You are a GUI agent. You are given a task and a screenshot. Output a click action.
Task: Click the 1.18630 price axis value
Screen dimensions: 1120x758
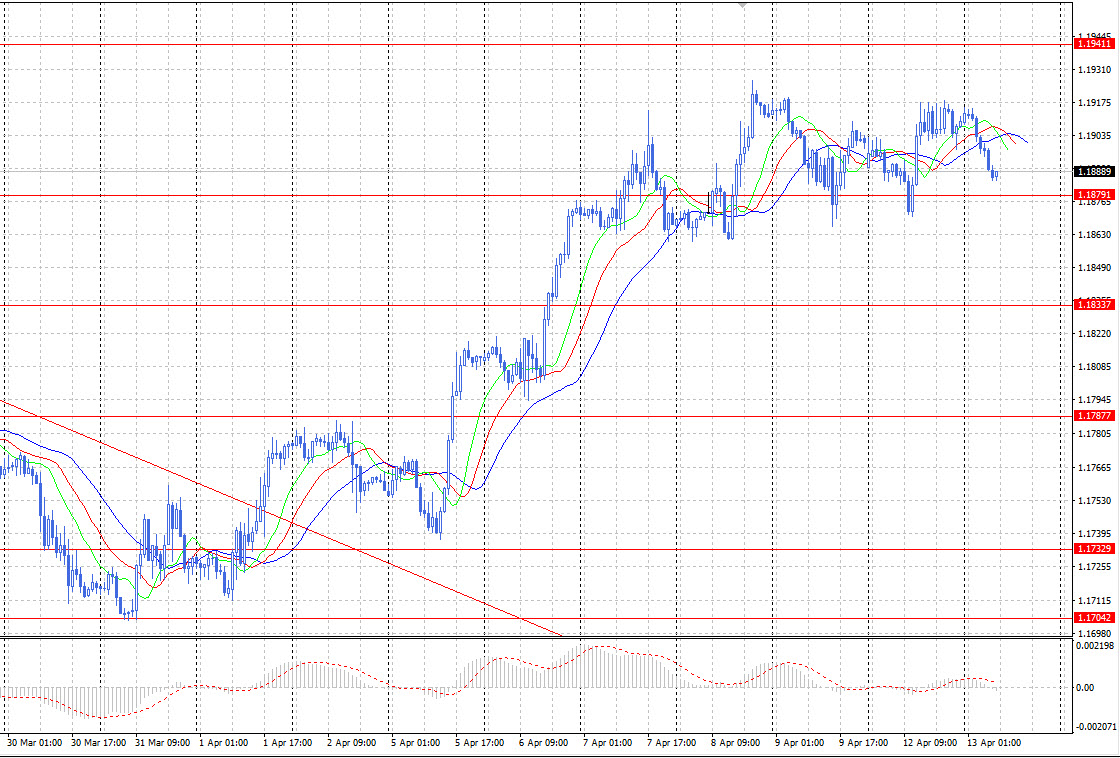pos(1094,234)
